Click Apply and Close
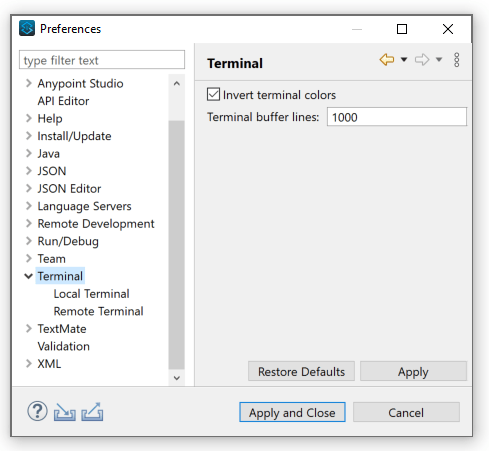The height and width of the screenshot is (451, 489). coord(292,412)
